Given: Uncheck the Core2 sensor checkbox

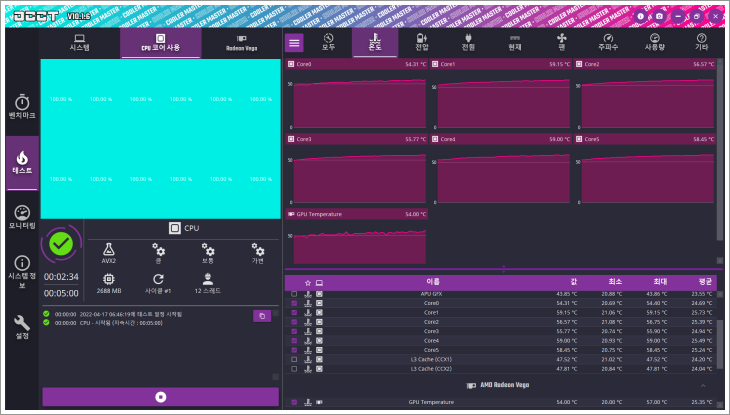Looking at the screenshot, I should [x=294, y=322].
